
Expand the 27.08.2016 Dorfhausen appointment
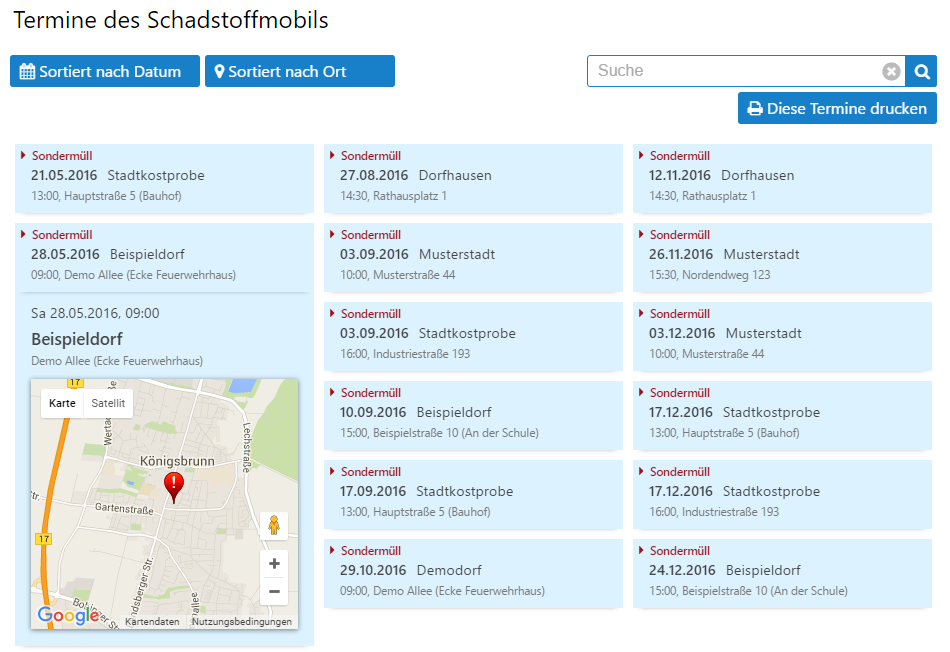(473, 178)
